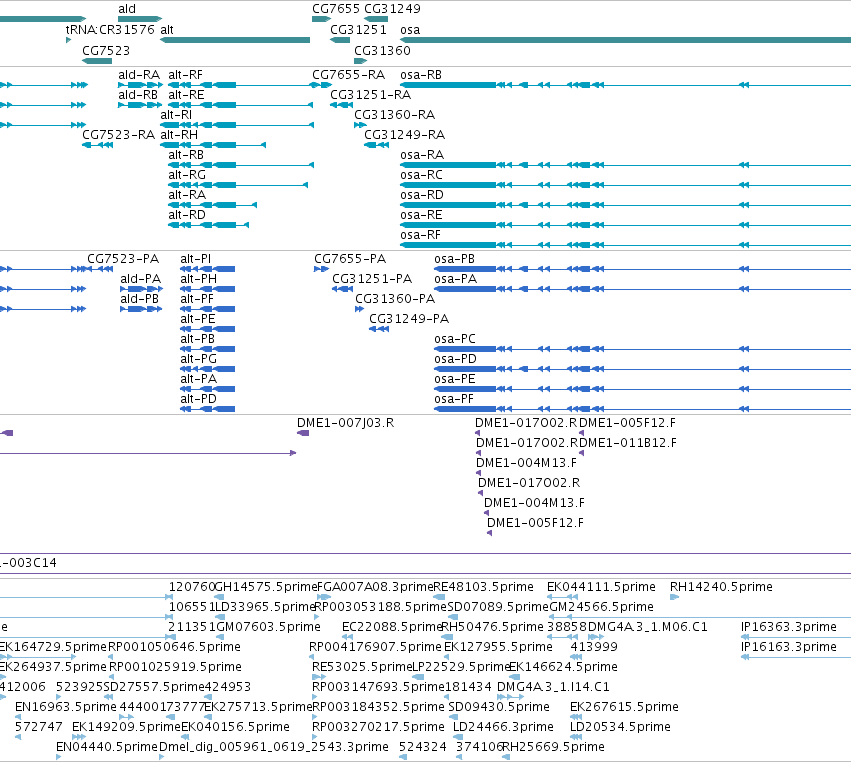This screenshot has height=762, width=851.
Task: Select the ald gene label
Action: pyautogui.click(x=127, y=9)
